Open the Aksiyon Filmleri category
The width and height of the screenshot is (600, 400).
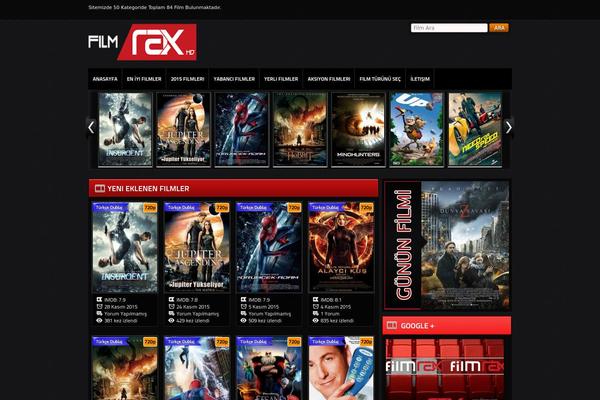pos(329,79)
